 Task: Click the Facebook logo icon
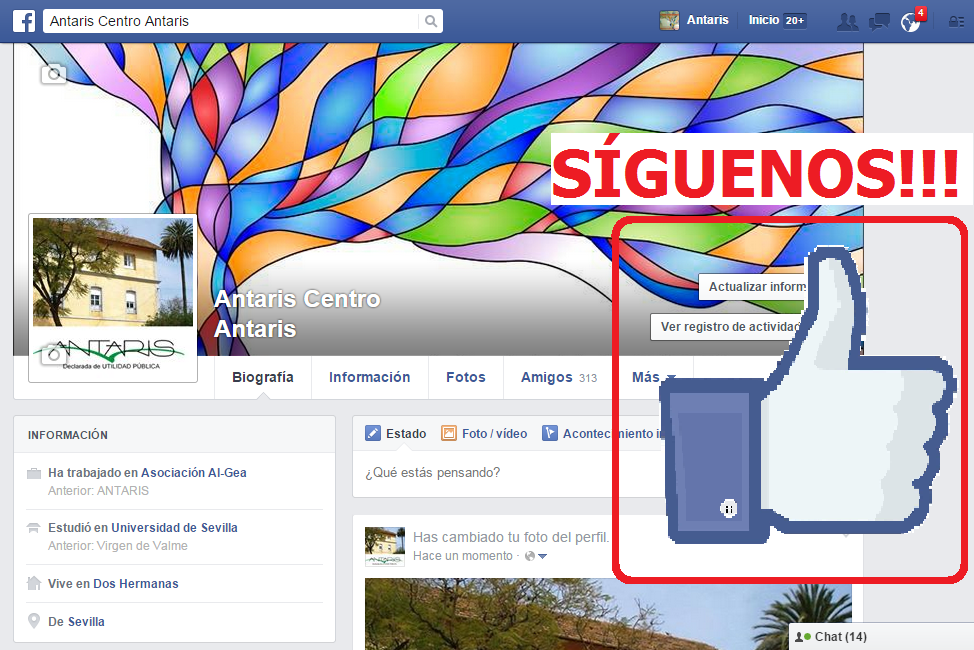click(24, 21)
